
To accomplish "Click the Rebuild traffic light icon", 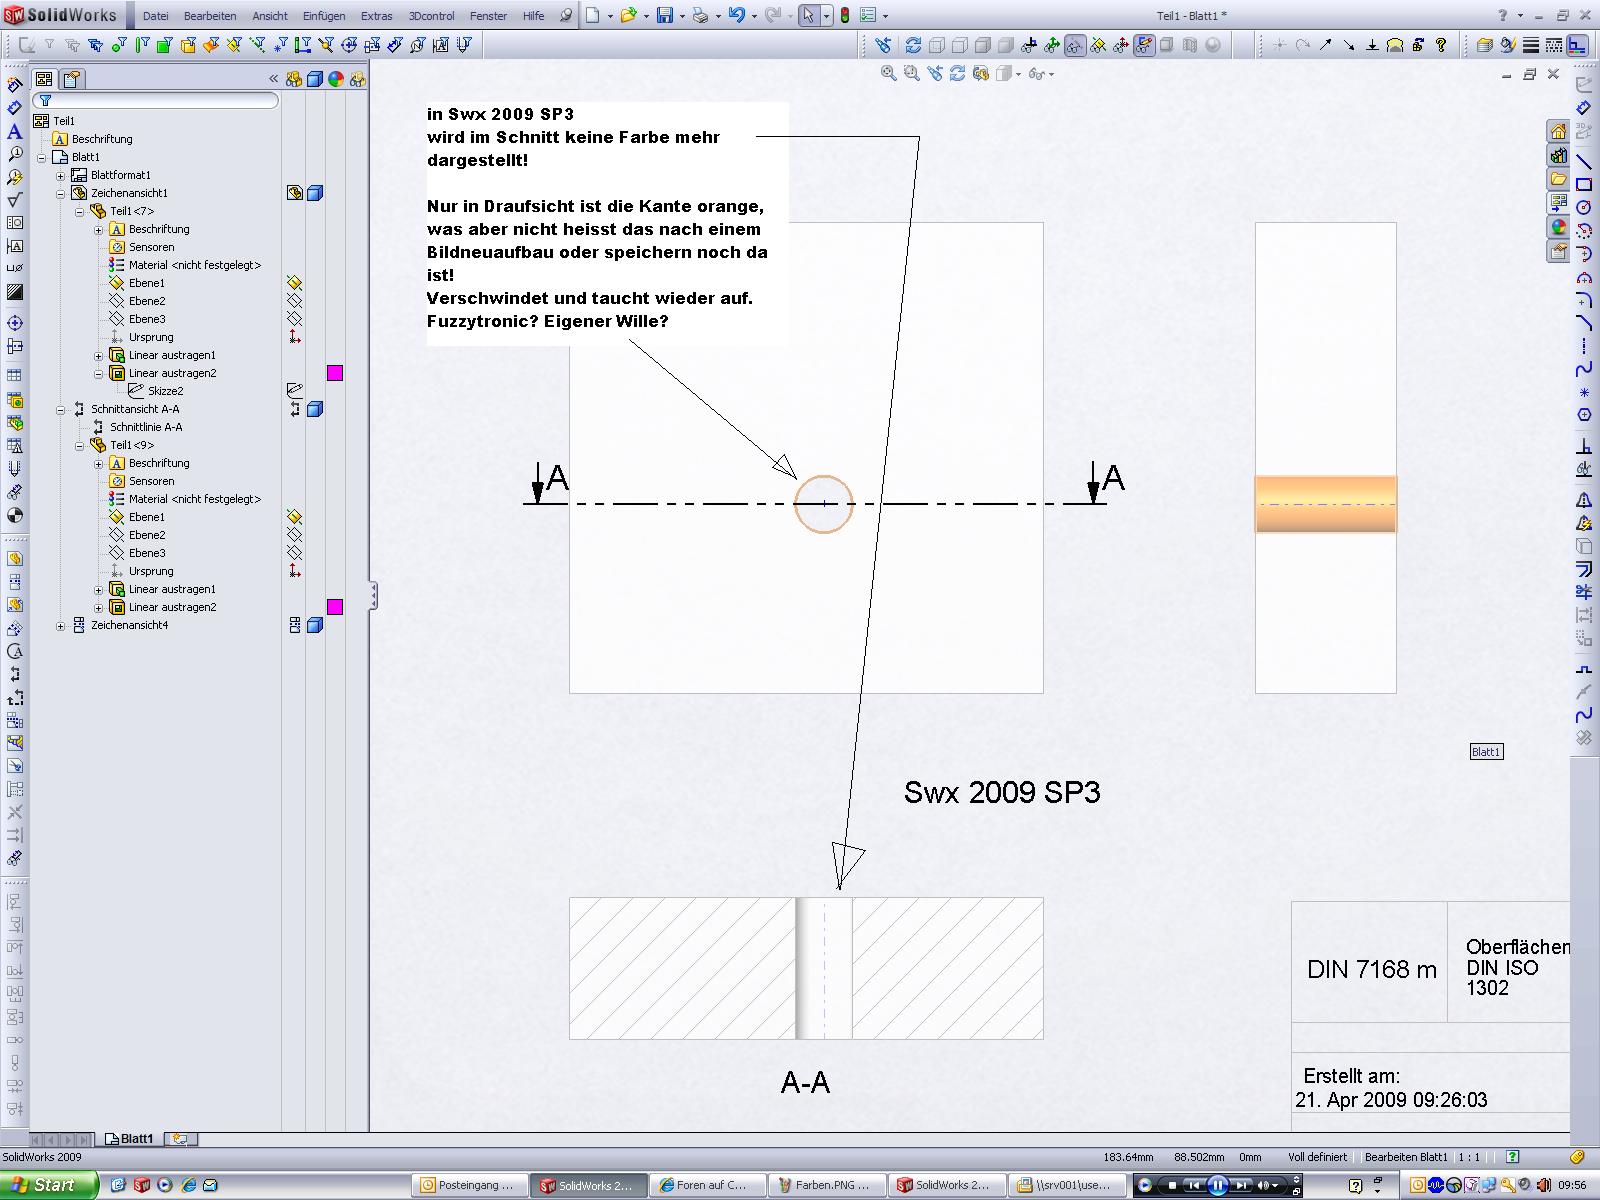I will [x=845, y=15].
